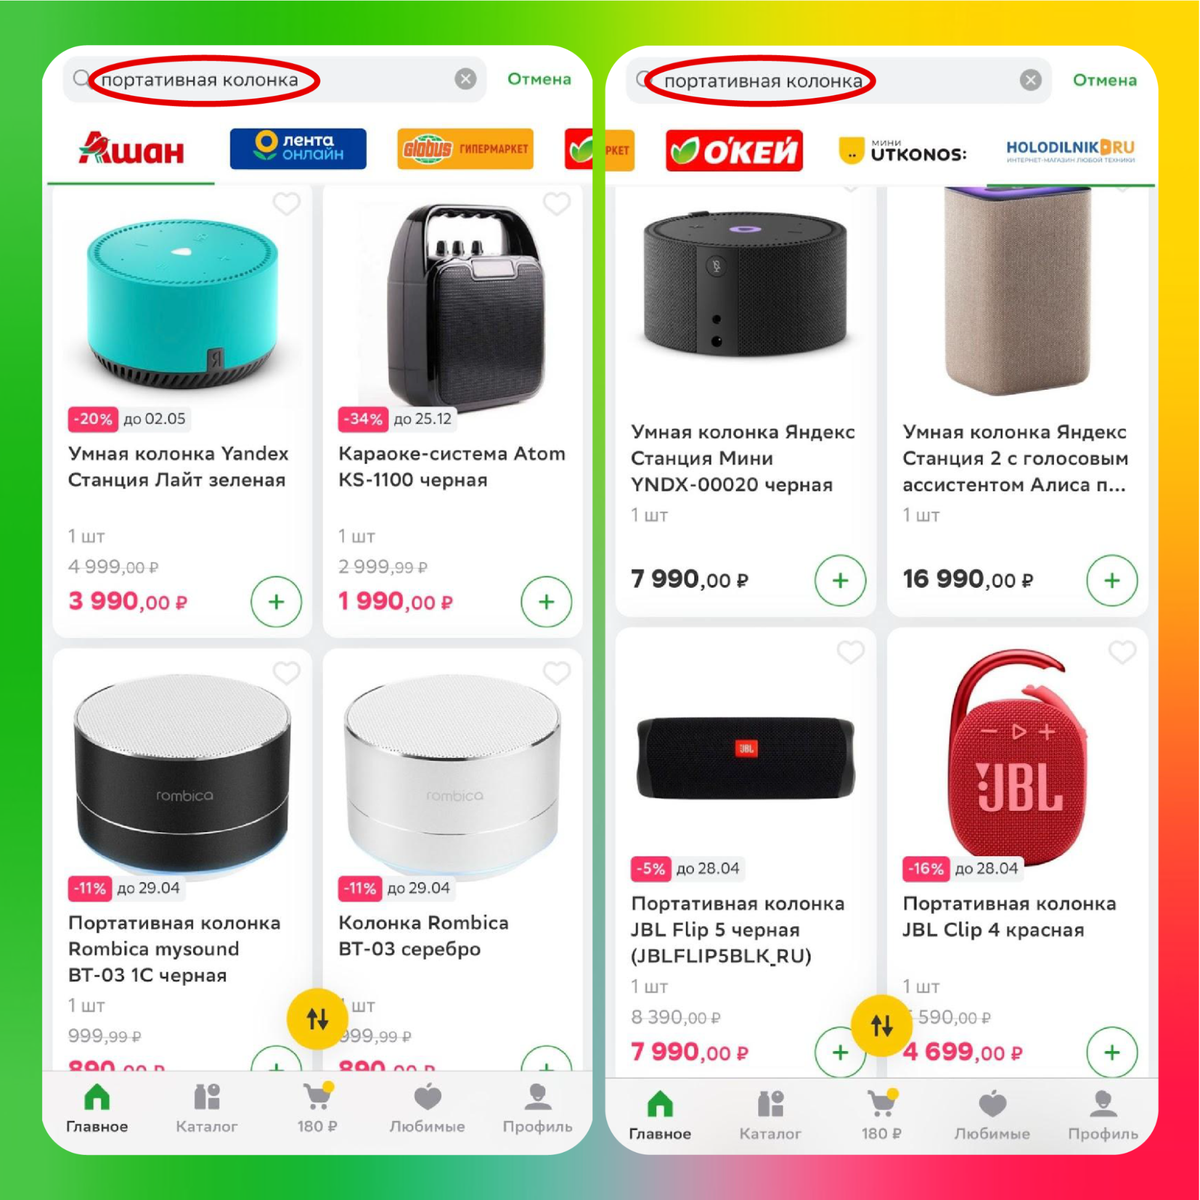This screenshot has width=1200, height=1200.
Task: Choose the Лента Онлайн store
Action: coord(298,148)
